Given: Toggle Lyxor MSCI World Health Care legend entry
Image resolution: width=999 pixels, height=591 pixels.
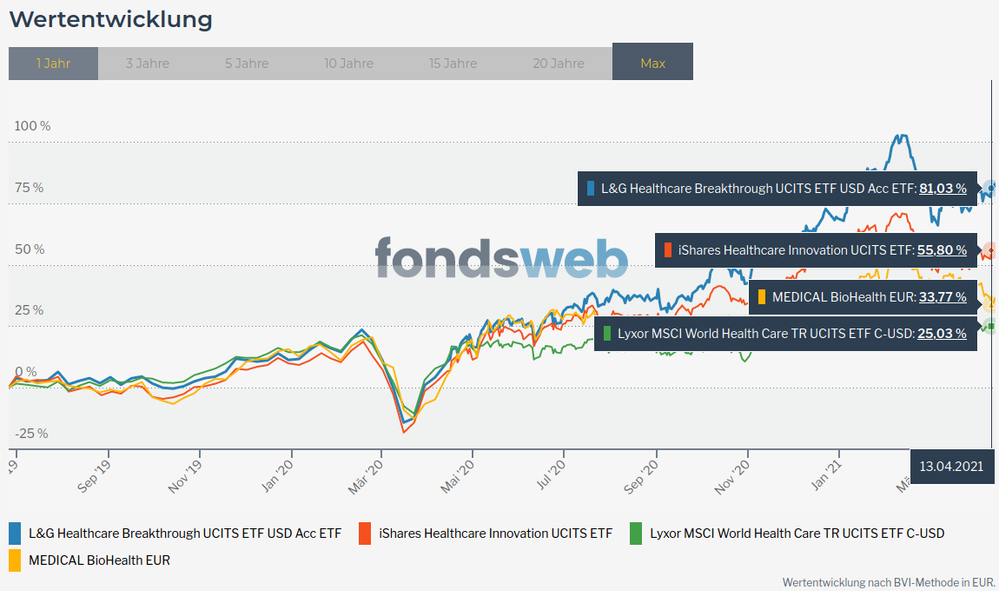Looking at the screenshot, I should pyautogui.click(x=796, y=534).
